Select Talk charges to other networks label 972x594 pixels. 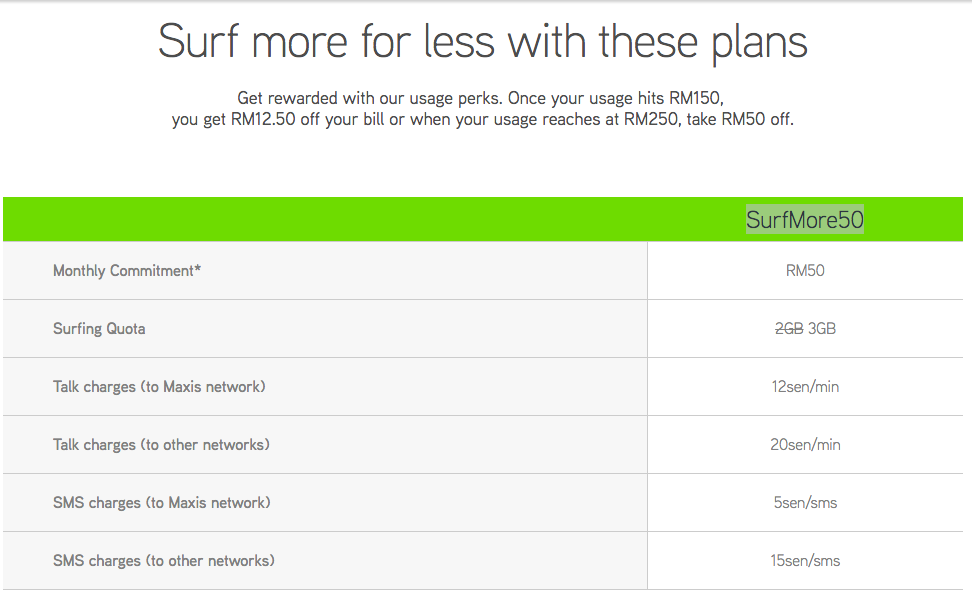[161, 445]
